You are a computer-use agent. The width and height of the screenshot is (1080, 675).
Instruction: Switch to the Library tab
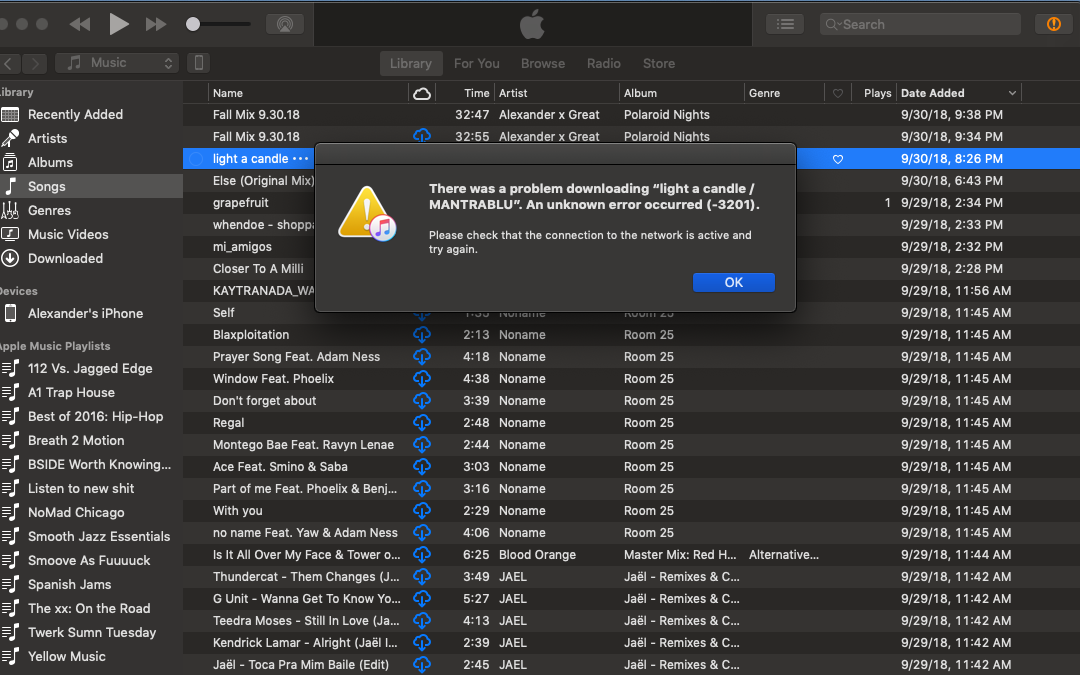pyautogui.click(x=411, y=63)
